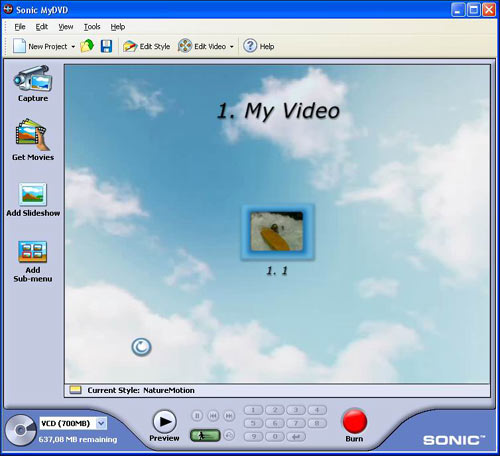Click the 1. My Video menu title
The width and height of the screenshot is (500, 456).
[278, 111]
